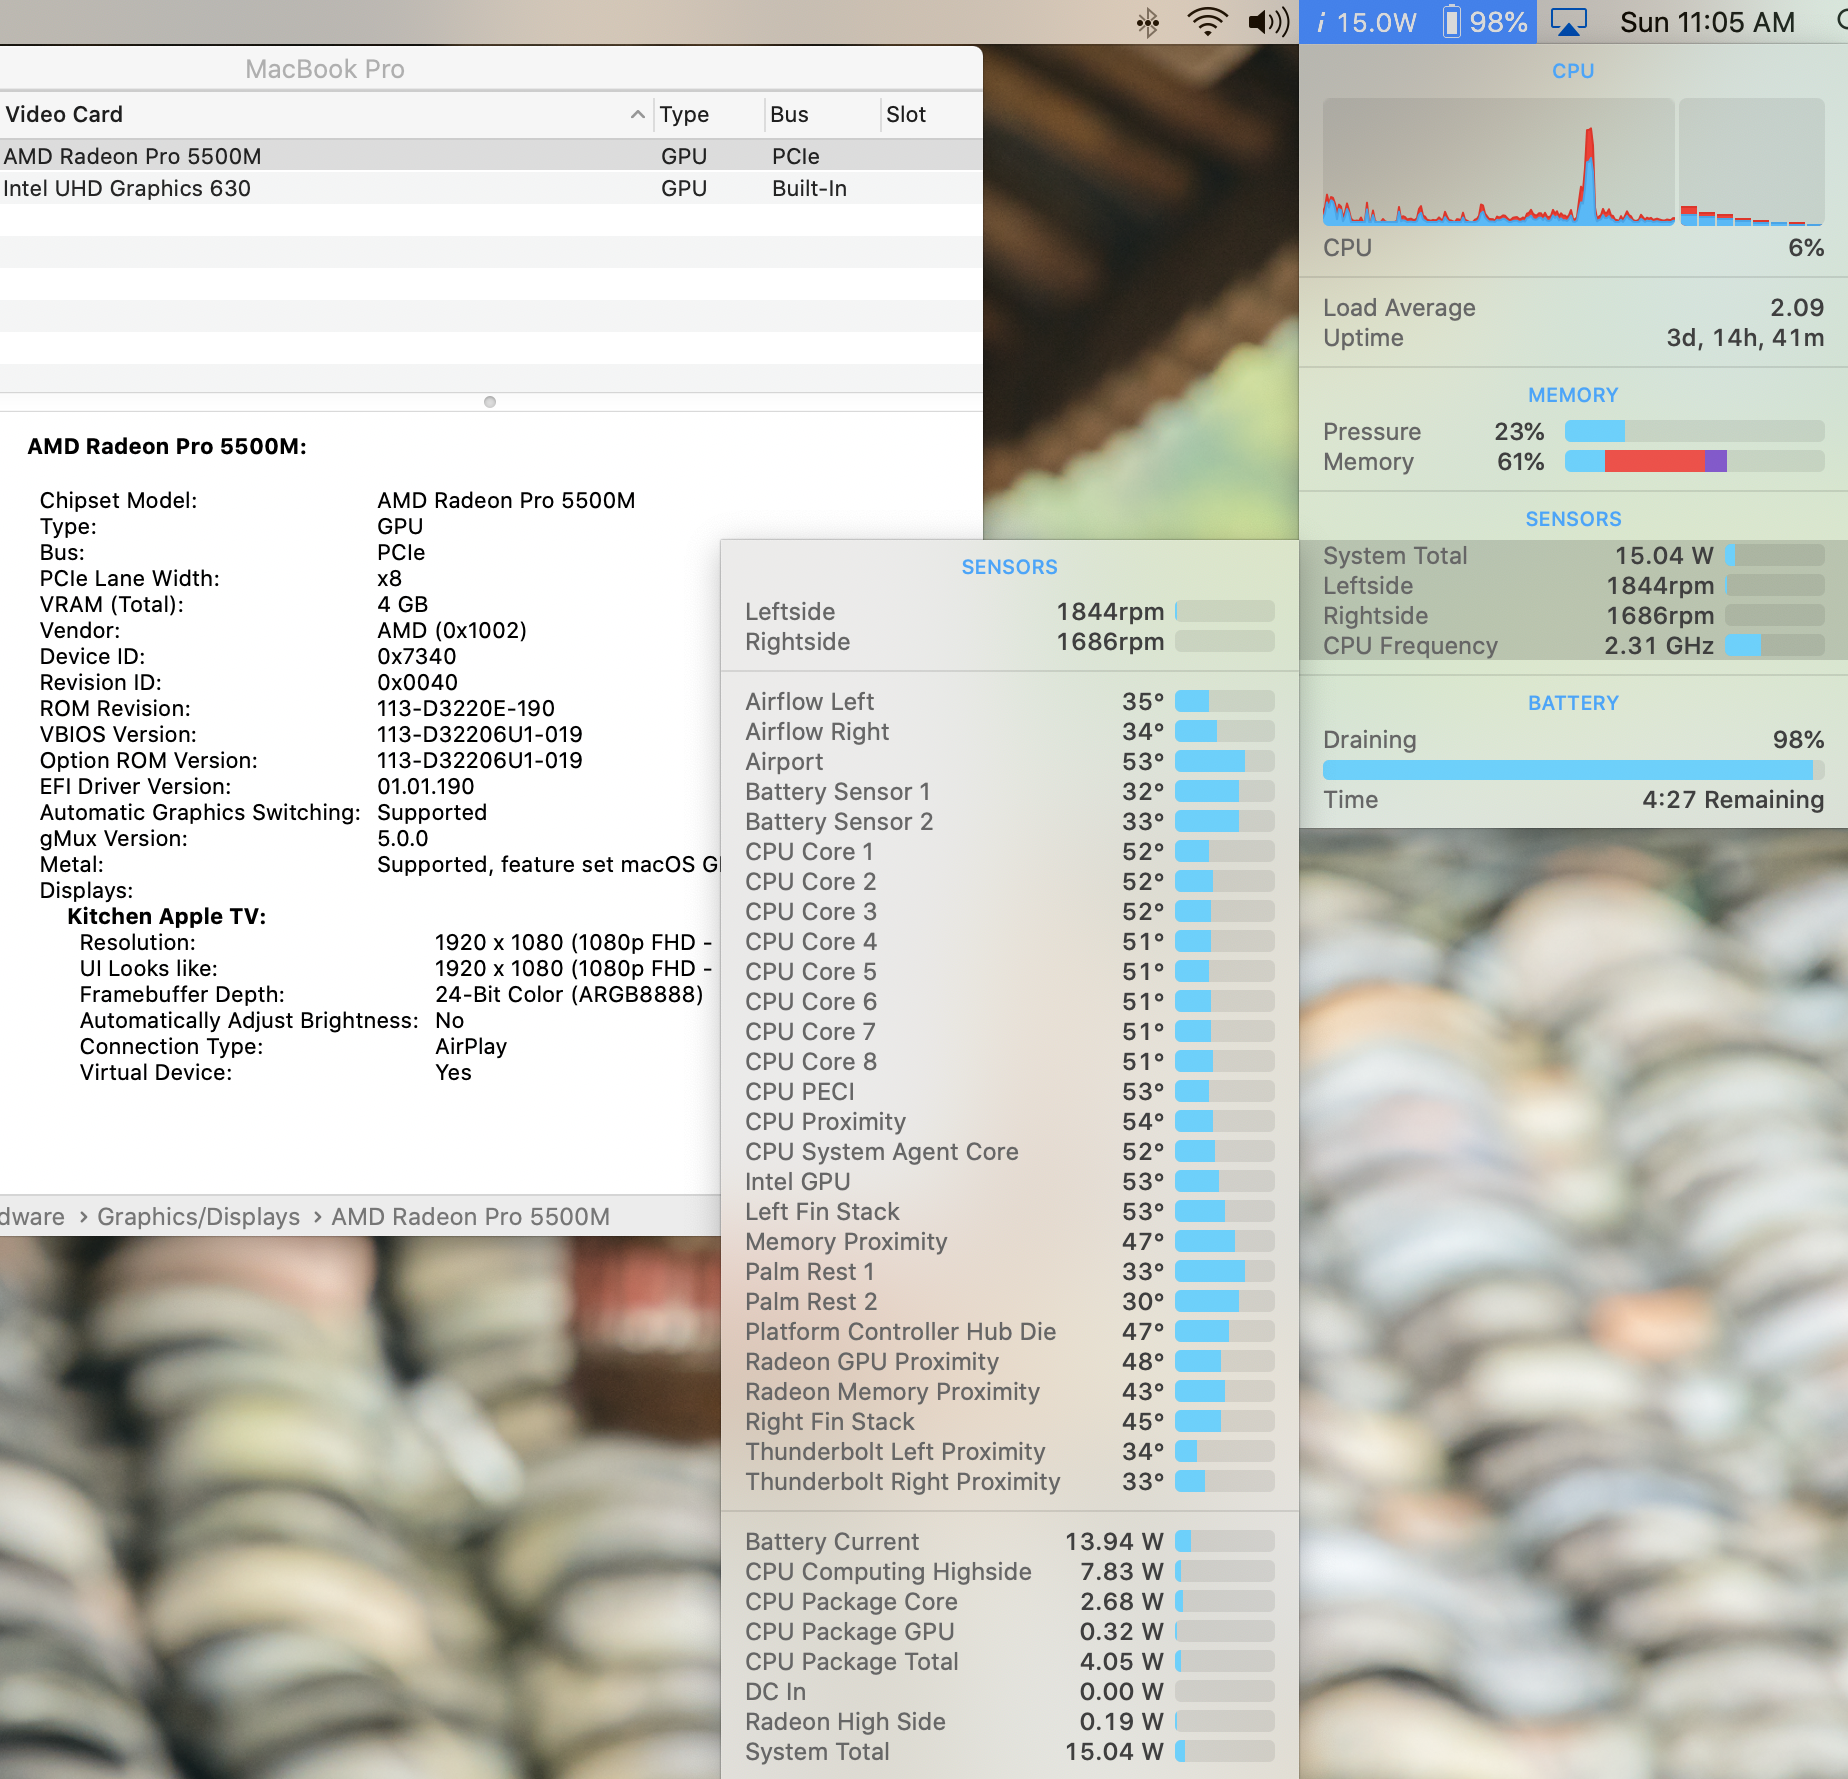Image resolution: width=1848 pixels, height=1779 pixels.
Task: Open the AirPlay display menu bar icon
Action: coord(1568,22)
